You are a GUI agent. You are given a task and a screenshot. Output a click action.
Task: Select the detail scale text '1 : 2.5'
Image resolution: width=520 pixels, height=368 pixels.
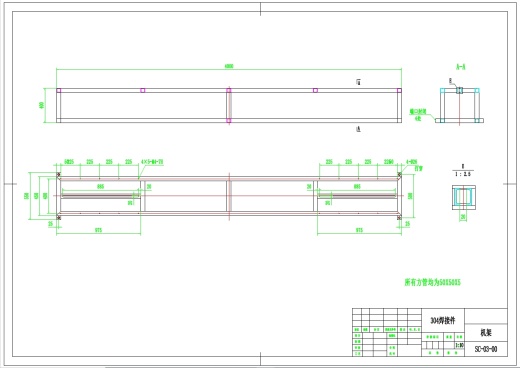[x=463, y=174]
